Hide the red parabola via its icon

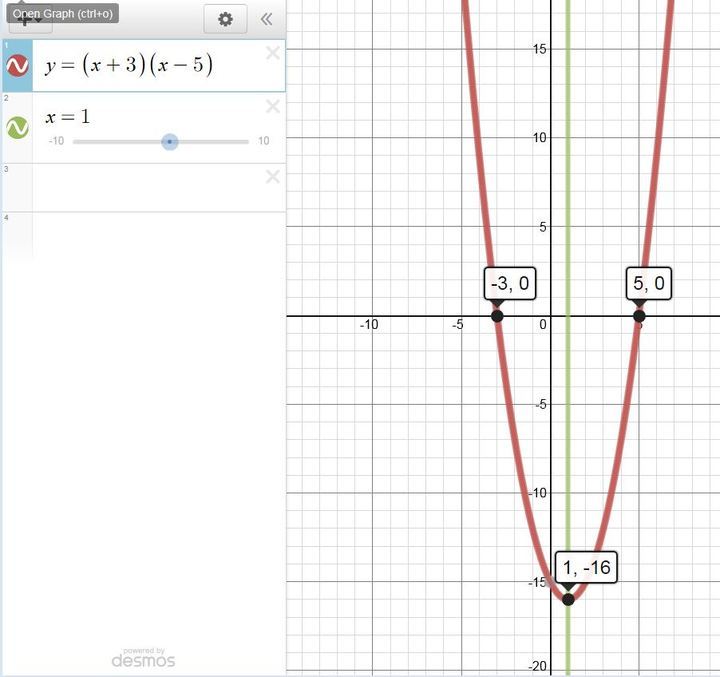tap(17, 66)
